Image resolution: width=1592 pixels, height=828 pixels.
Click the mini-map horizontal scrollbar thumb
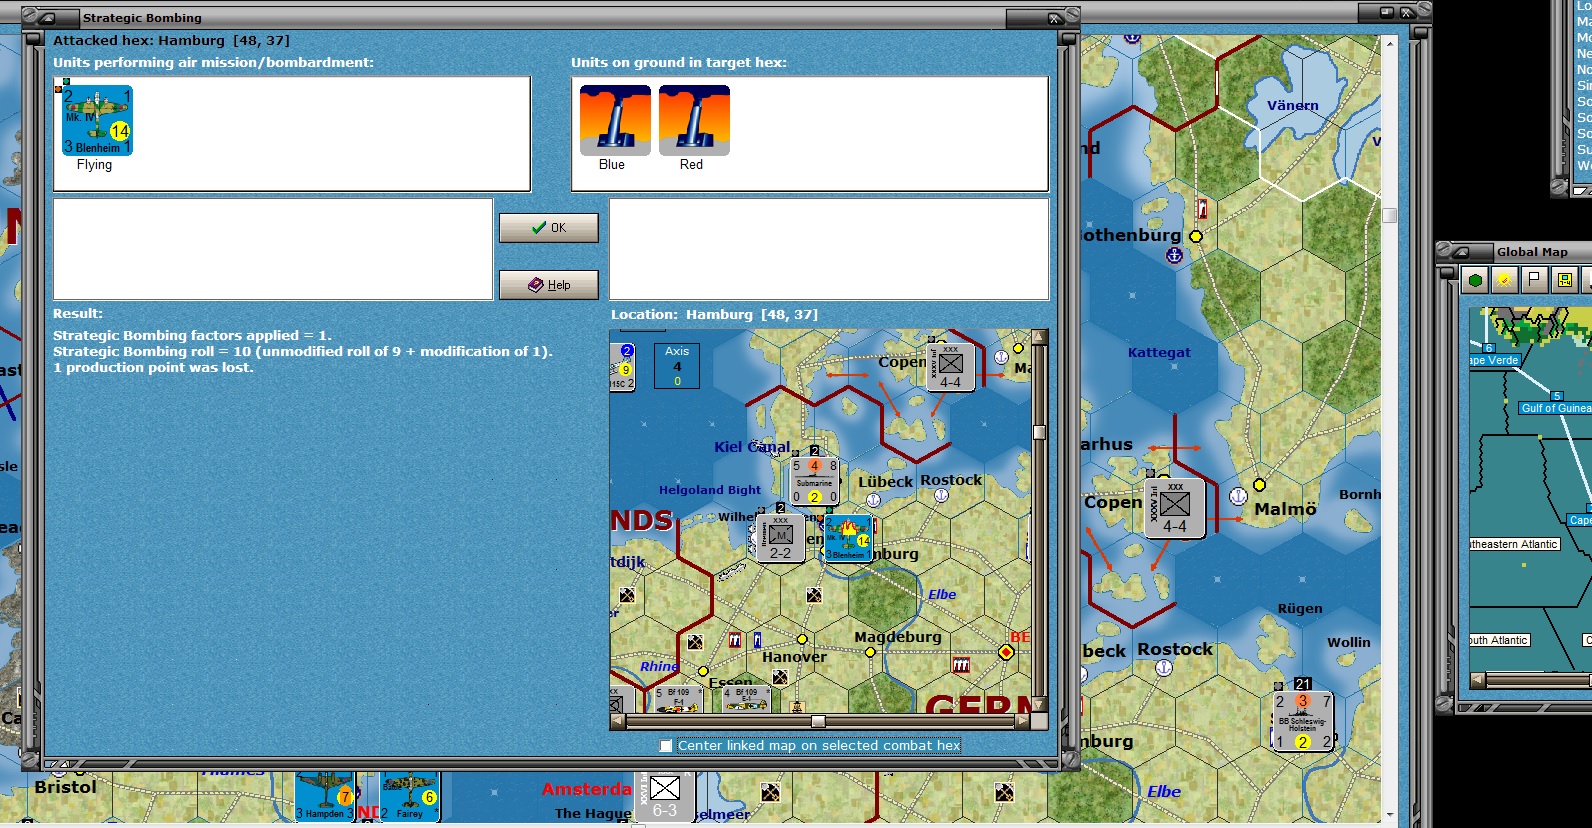[818, 721]
